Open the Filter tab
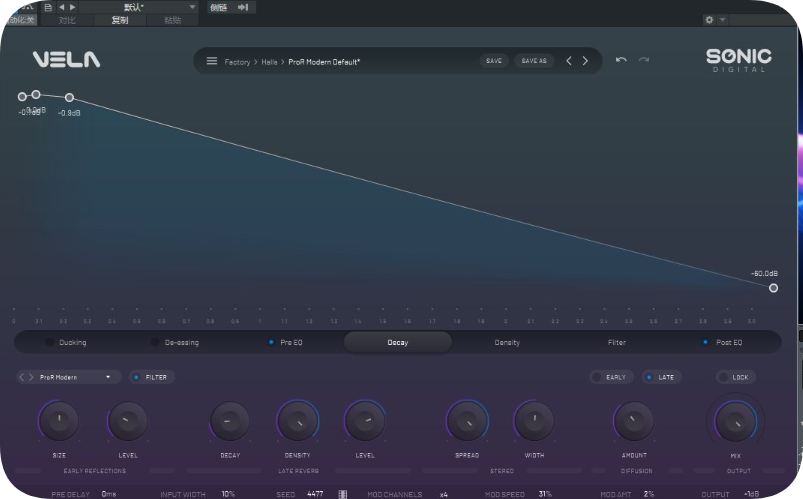 (x=617, y=342)
